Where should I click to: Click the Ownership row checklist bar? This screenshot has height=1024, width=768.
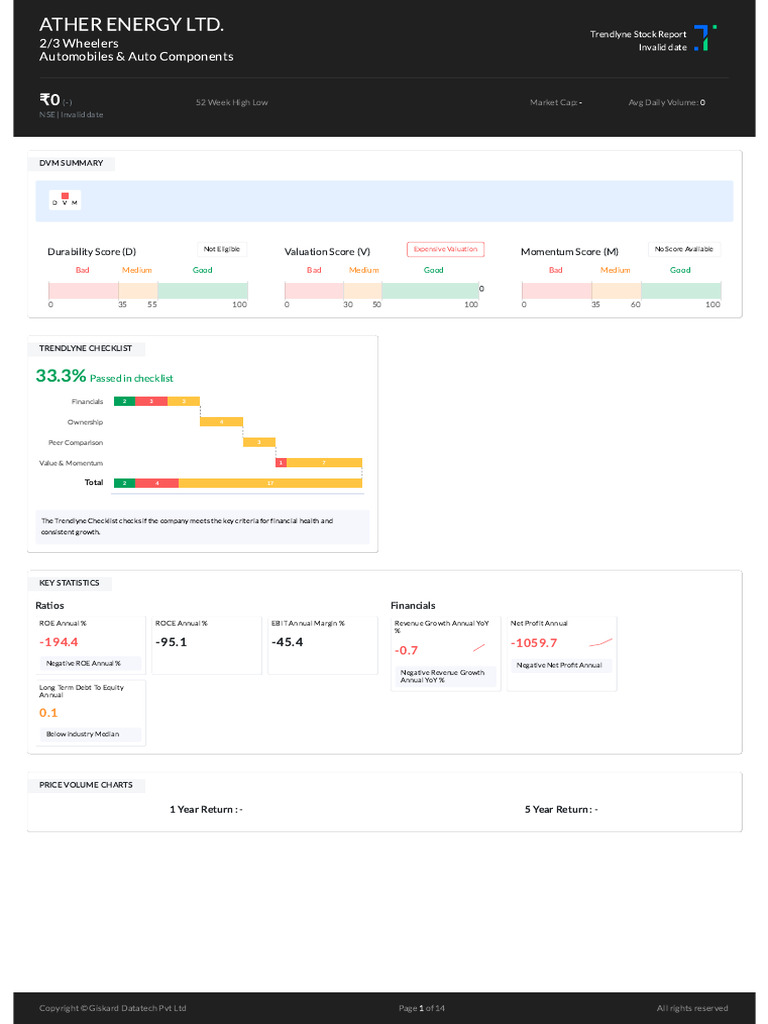pyautogui.click(x=221, y=422)
